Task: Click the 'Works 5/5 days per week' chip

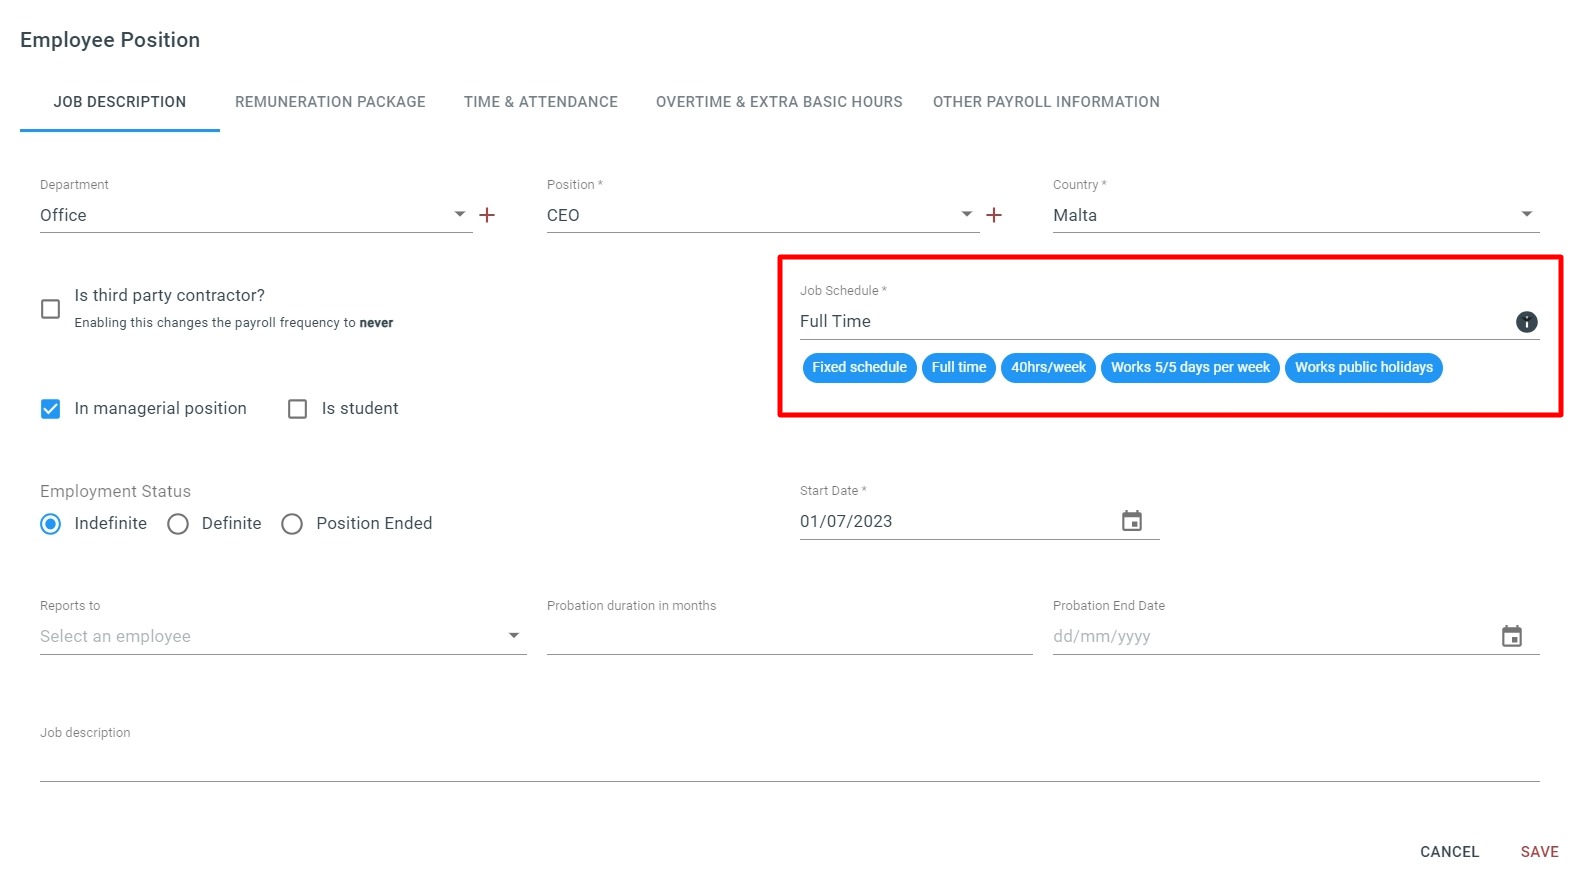Action: [x=1190, y=367]
